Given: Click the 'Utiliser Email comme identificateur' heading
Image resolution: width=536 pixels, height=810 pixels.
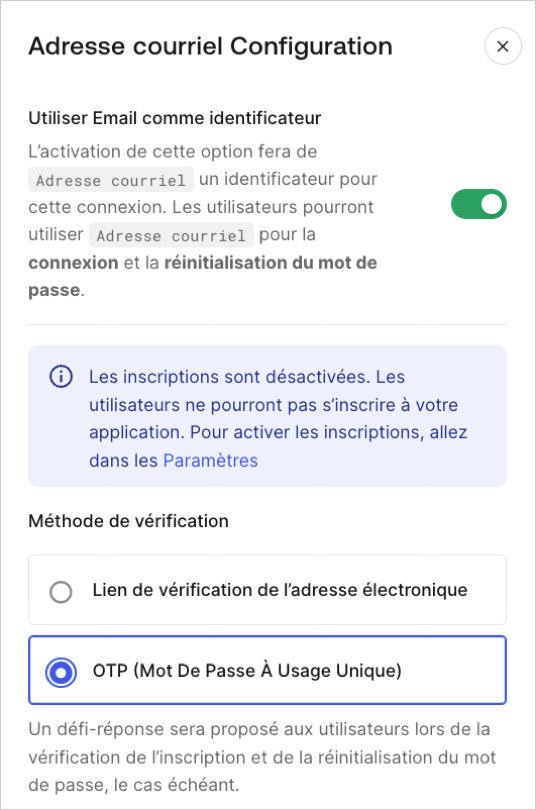Looking at the screenshot, I should [175, 118].
